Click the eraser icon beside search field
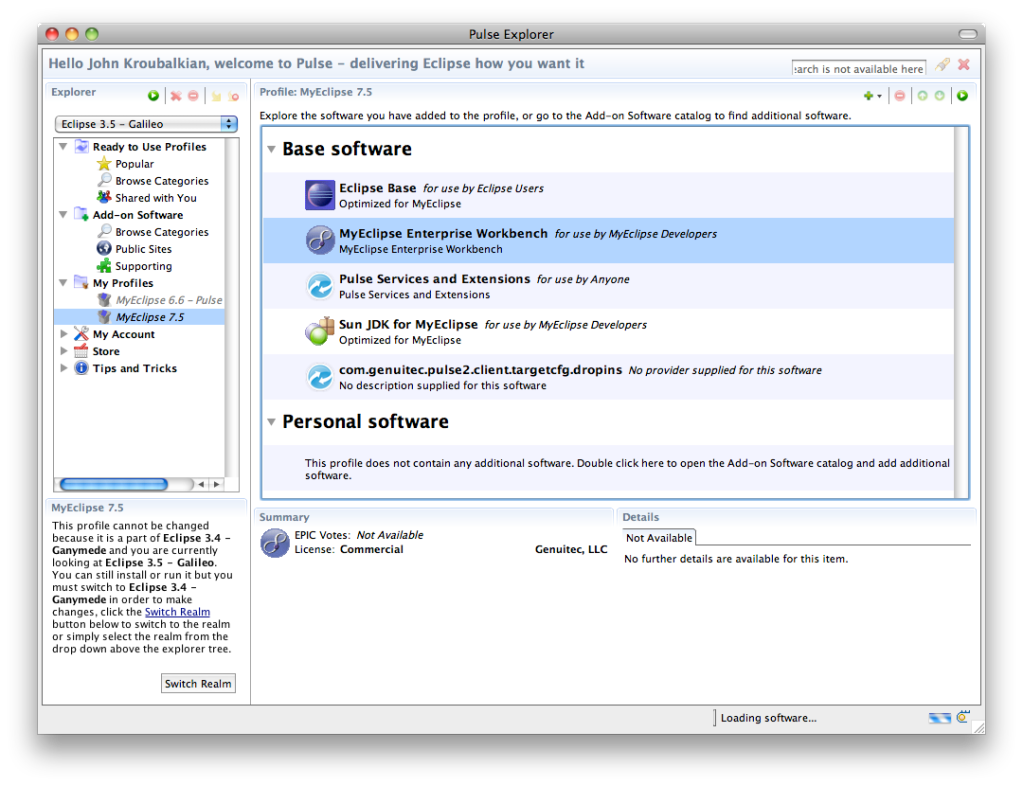Screen dimensions: 1023x786 click(942, 65)
